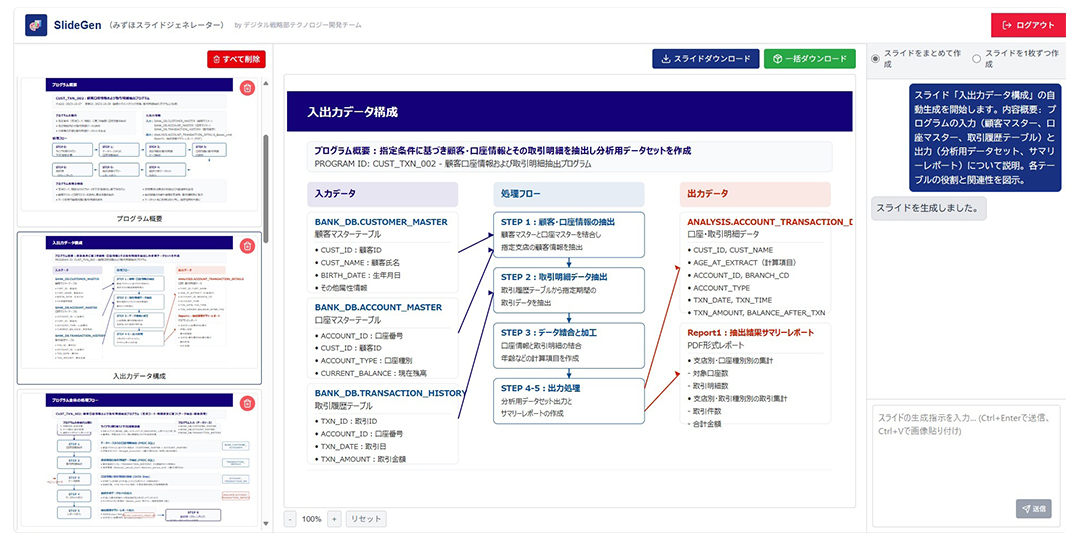Click the SlideGen logo icon
This screenshot has width=1078, height=540.
click(x=35, y=25)
